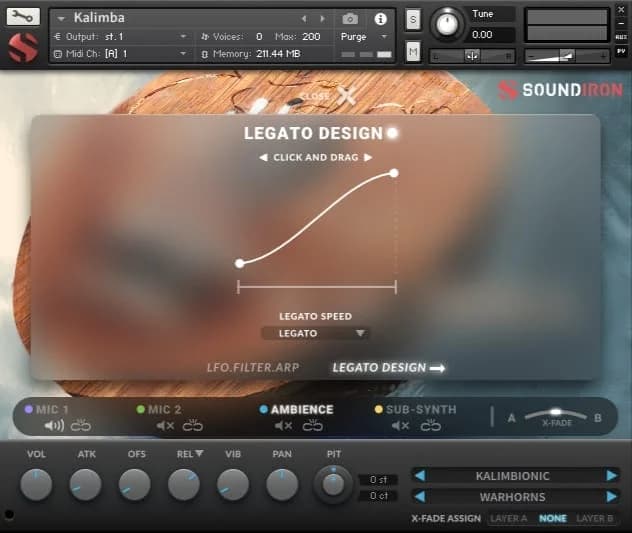
Task: Expand the REL knob dropdown arrow
Action: (199, 454)
